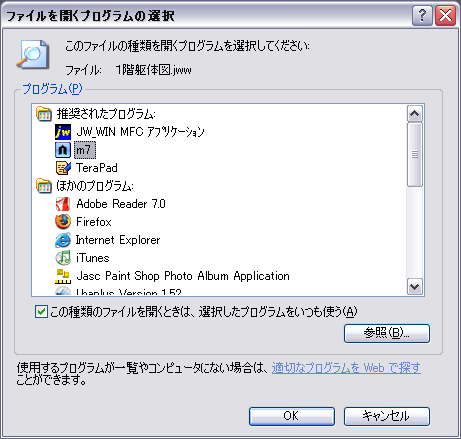
Task: Click the scroll down arrow in program list
Action: click(415, 287)
